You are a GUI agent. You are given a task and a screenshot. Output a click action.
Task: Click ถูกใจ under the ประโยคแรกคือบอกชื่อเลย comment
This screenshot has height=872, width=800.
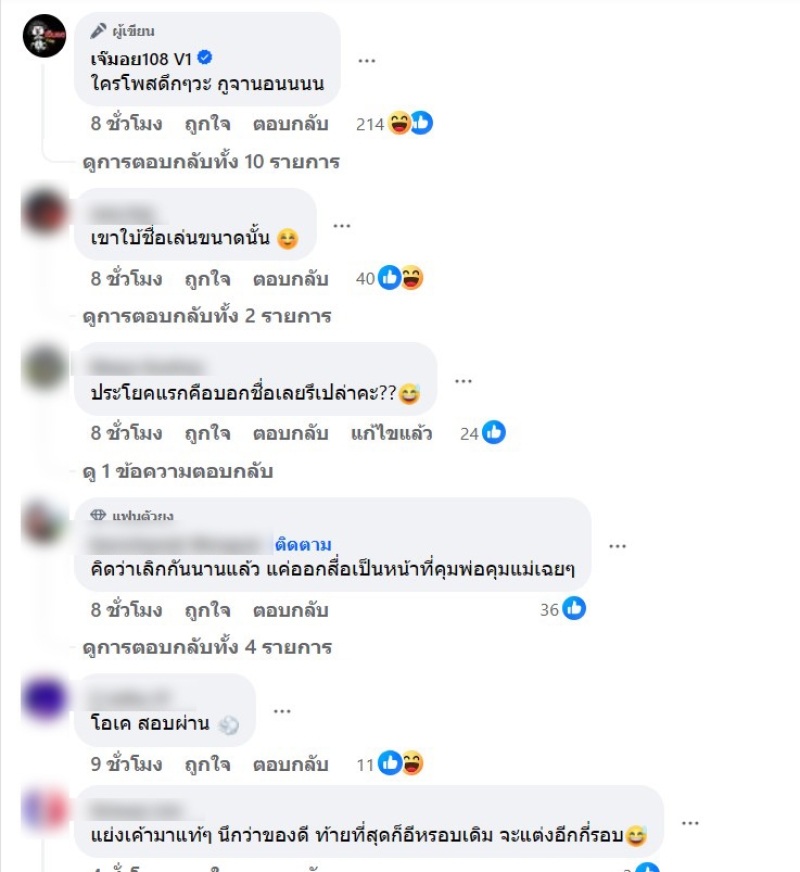[x=207, y=433]
